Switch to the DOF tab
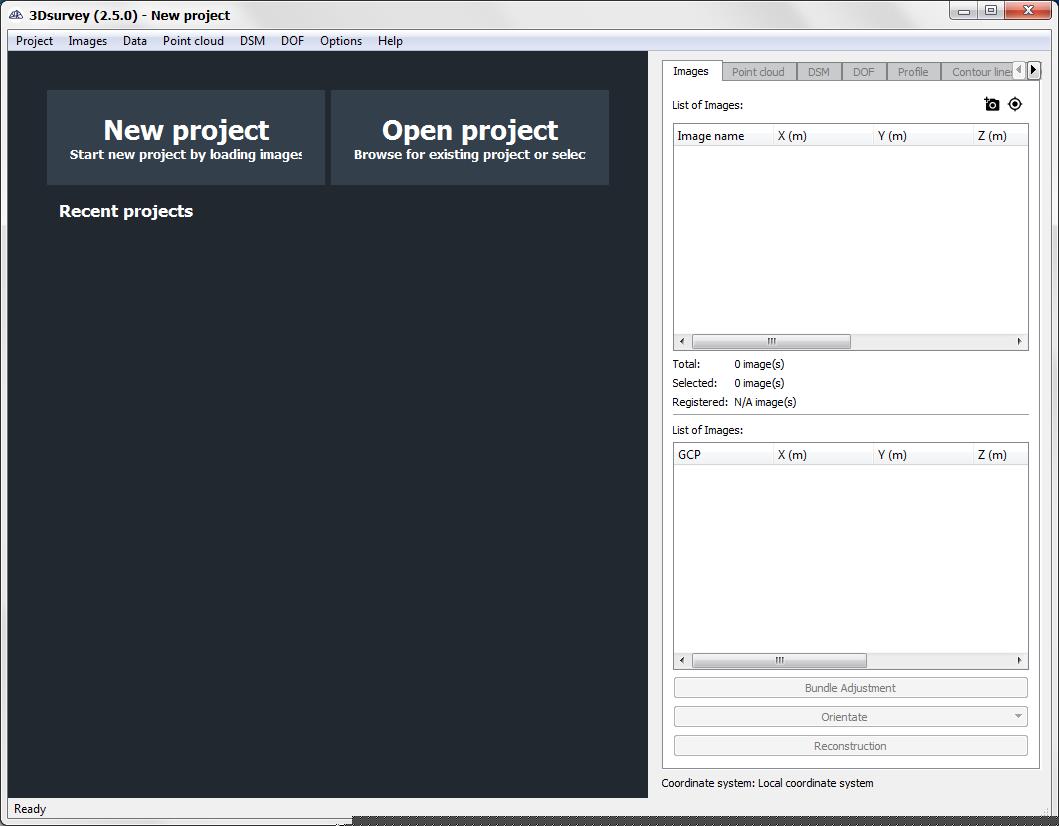The image size is (1059, 826). [x=863, y=72]
